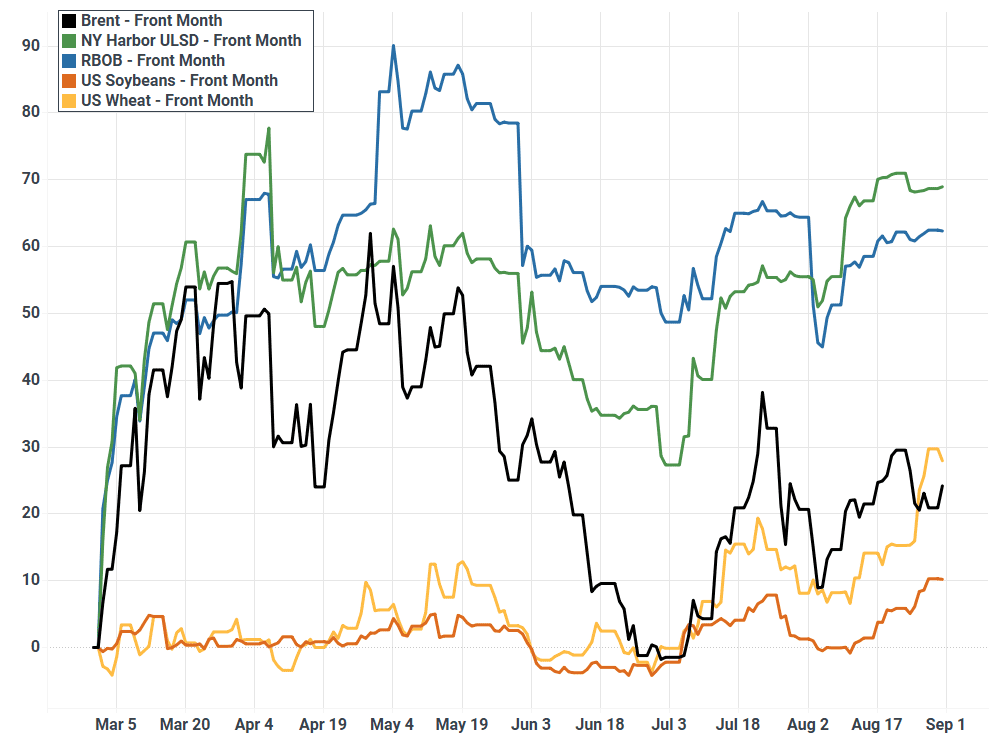Screen dimensions: 1000x750
Task: Select 'RBOB - Front Month' legend label
Action: (x=153, y=61)
